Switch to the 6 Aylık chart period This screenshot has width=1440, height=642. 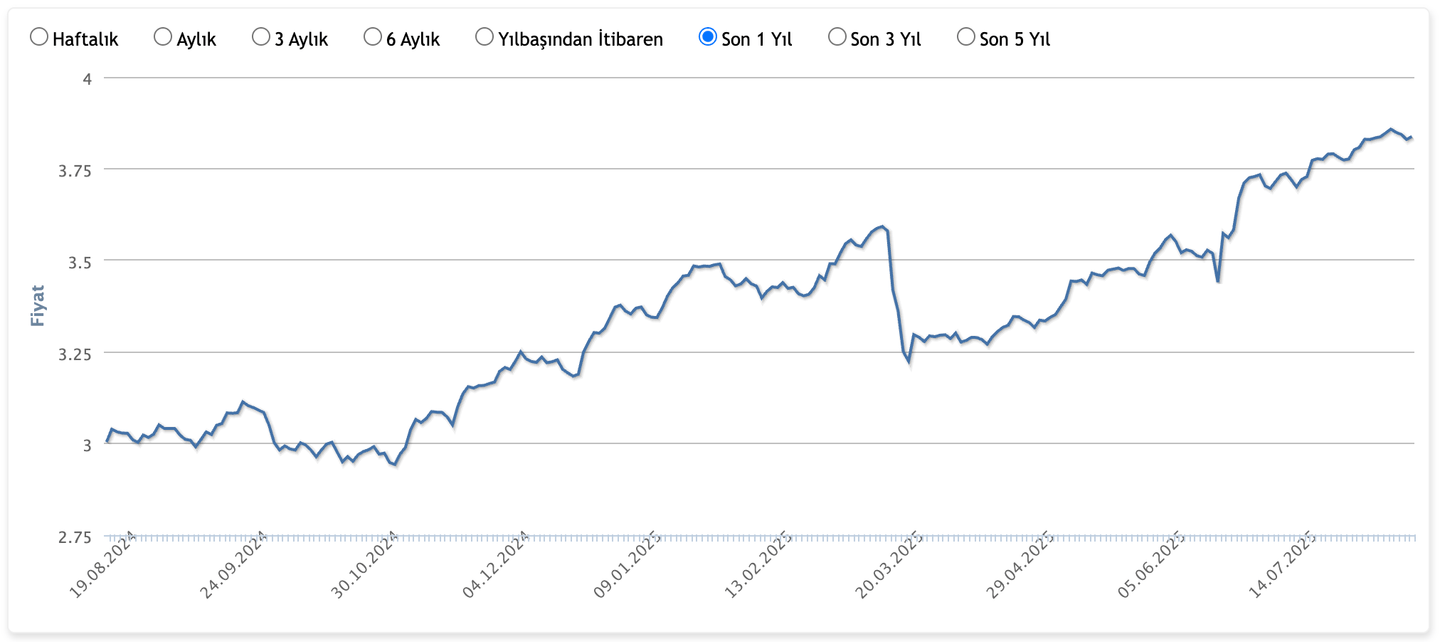(373, 35)
